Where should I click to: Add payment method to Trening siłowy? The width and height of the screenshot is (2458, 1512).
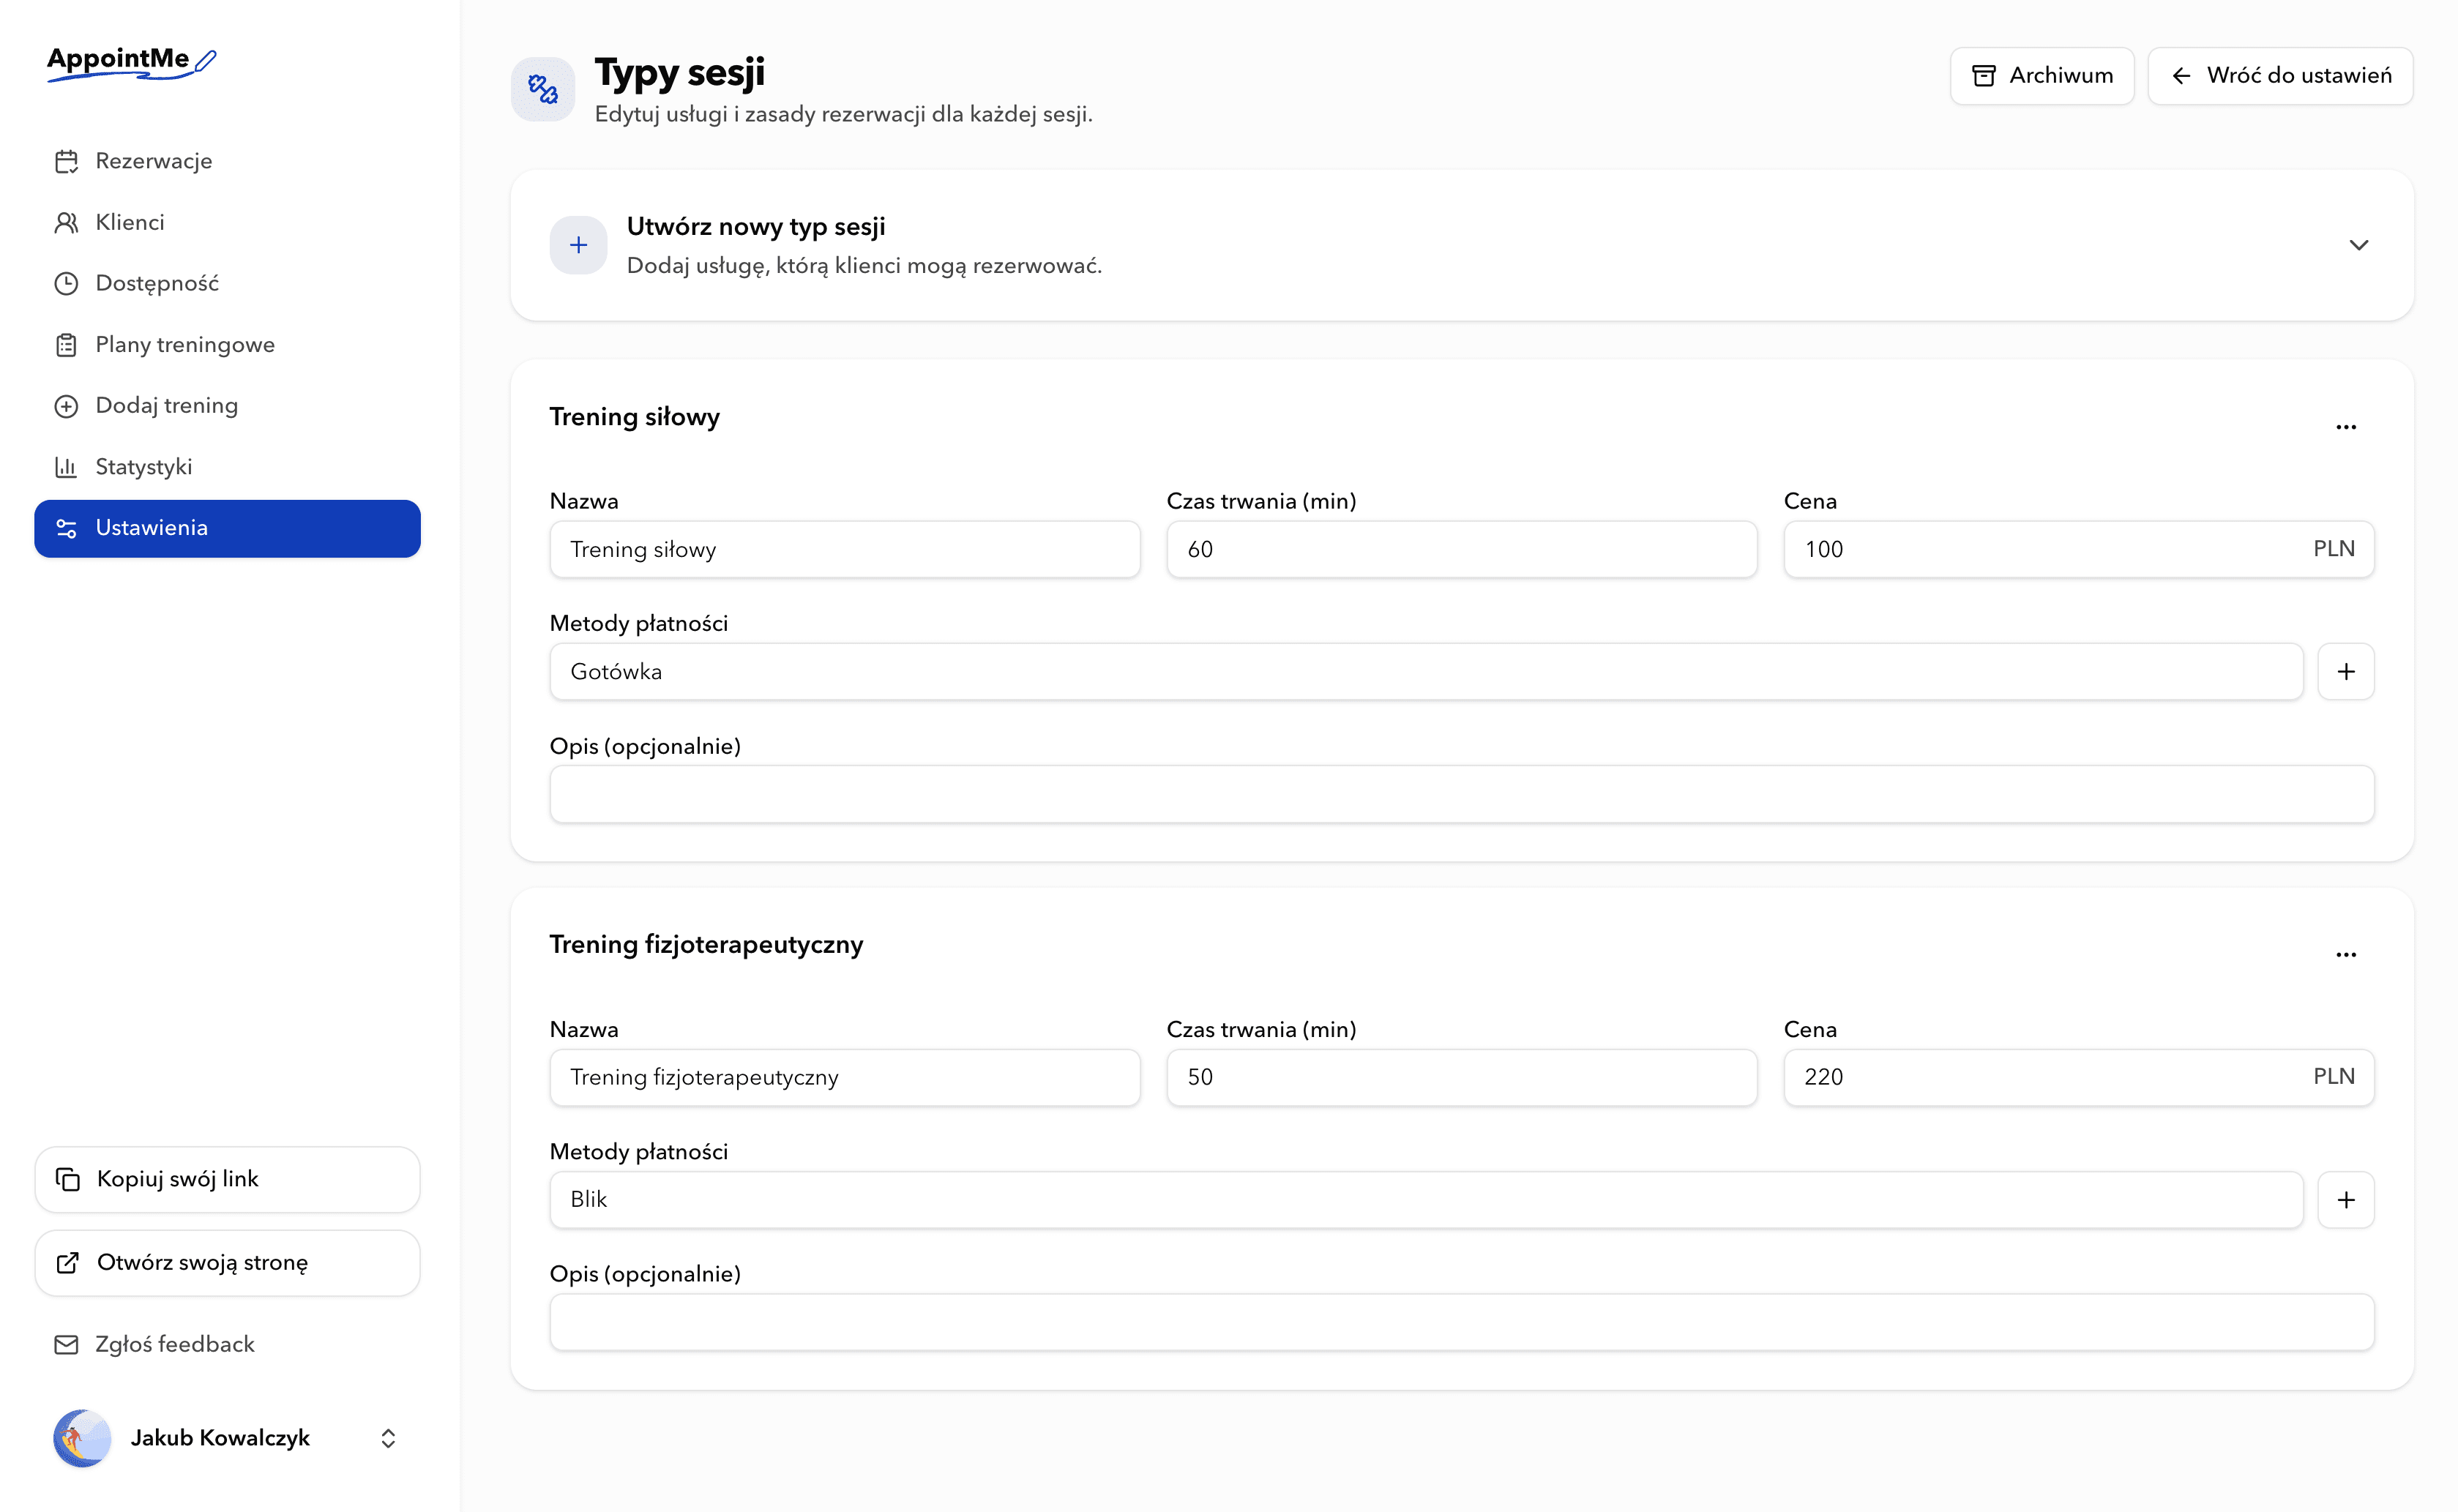(x=2346, y=671)
